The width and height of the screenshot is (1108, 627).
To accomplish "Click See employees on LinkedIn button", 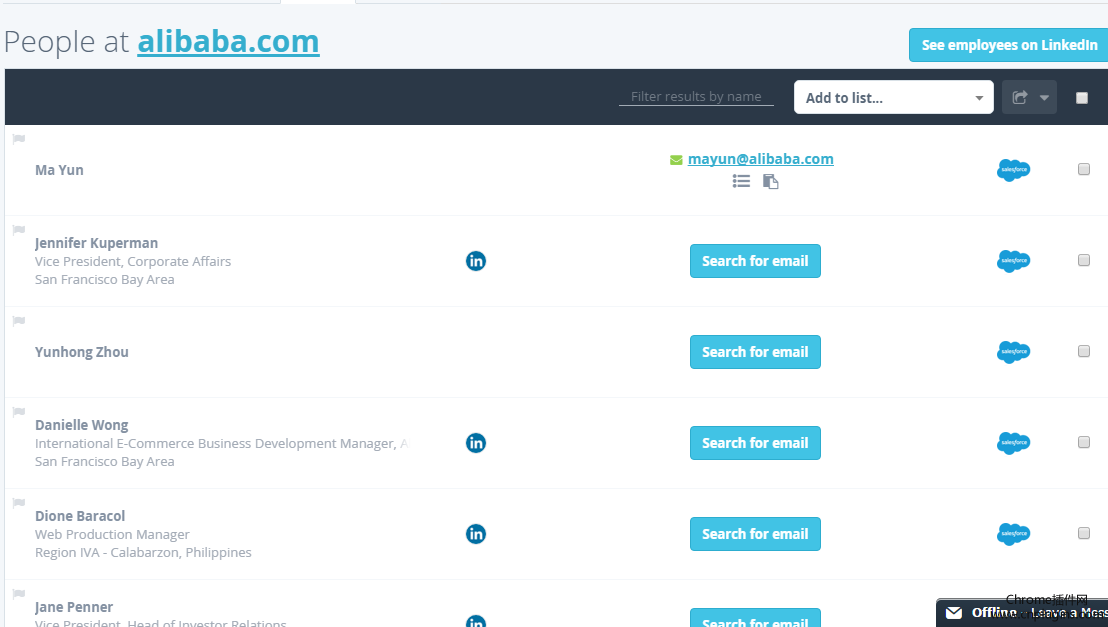I will 1009,45.
